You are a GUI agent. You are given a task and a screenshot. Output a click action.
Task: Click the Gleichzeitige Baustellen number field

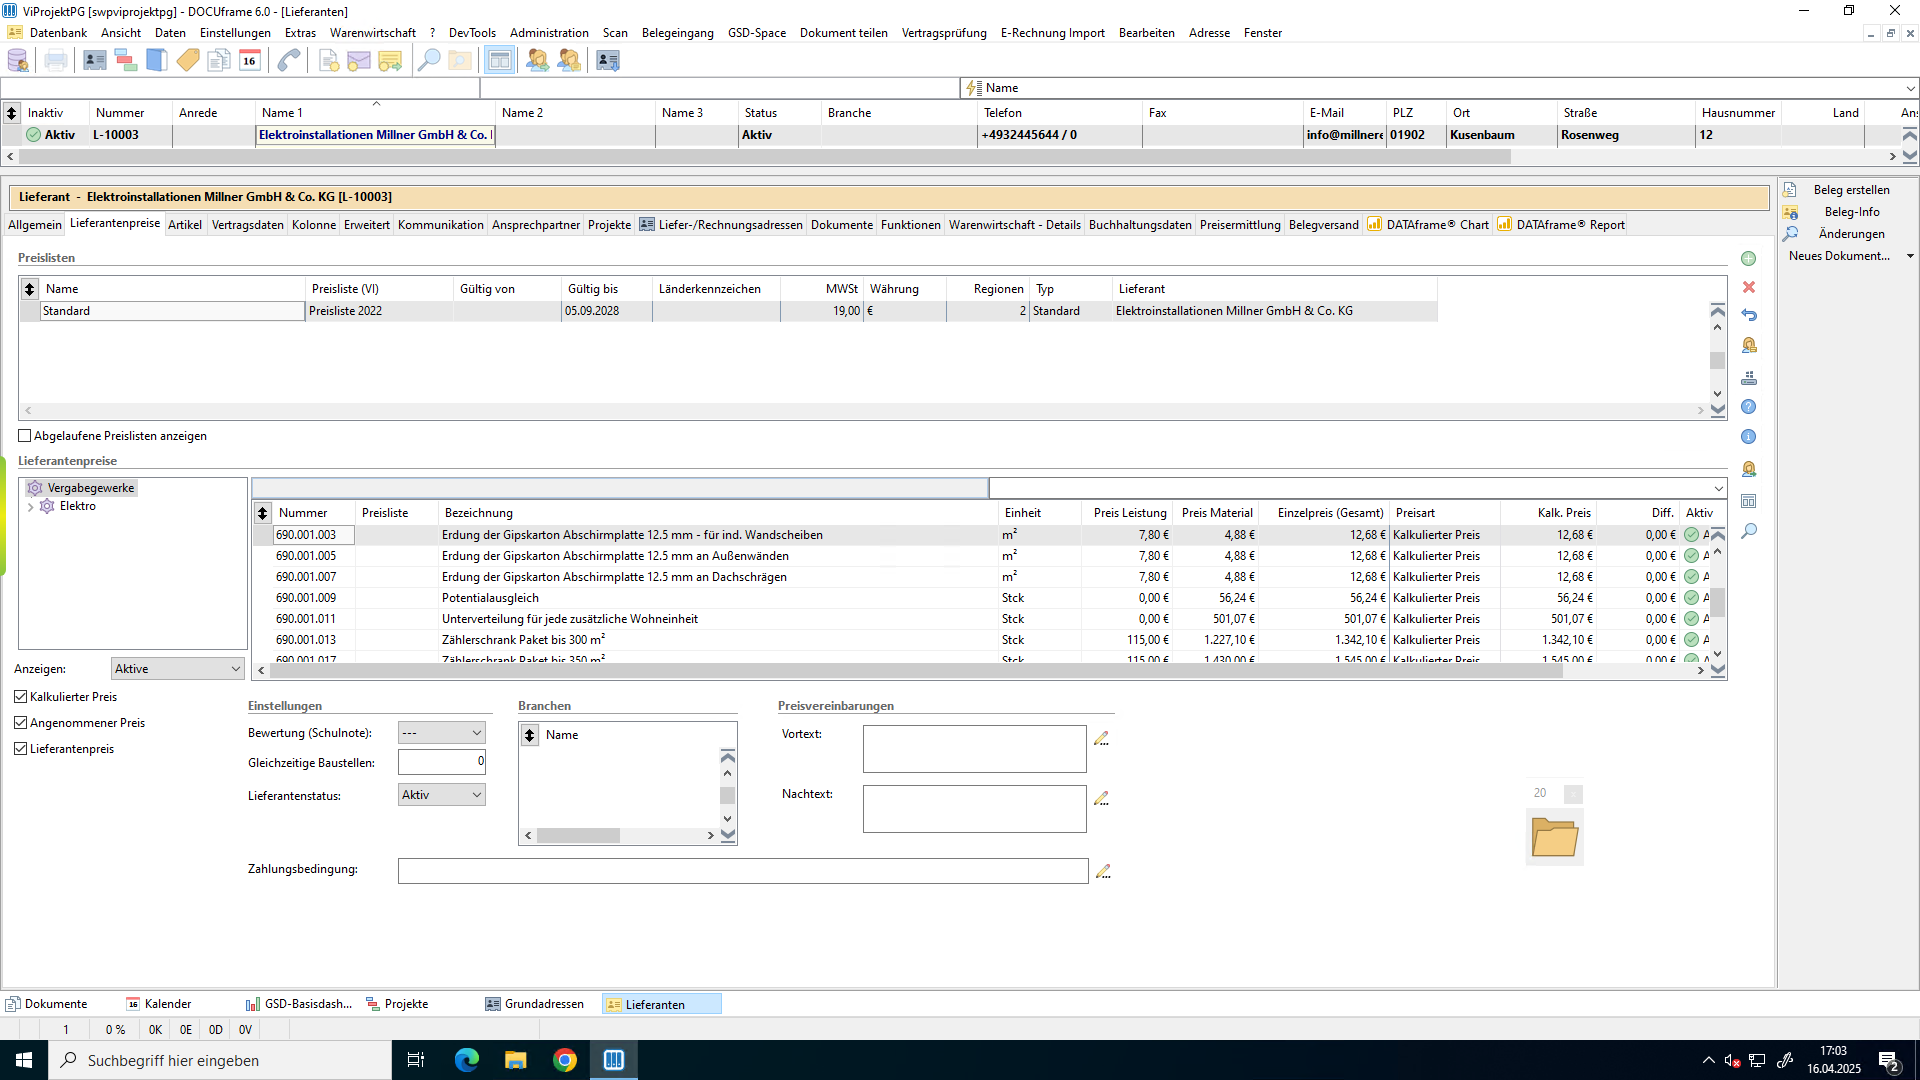[441, 762]
